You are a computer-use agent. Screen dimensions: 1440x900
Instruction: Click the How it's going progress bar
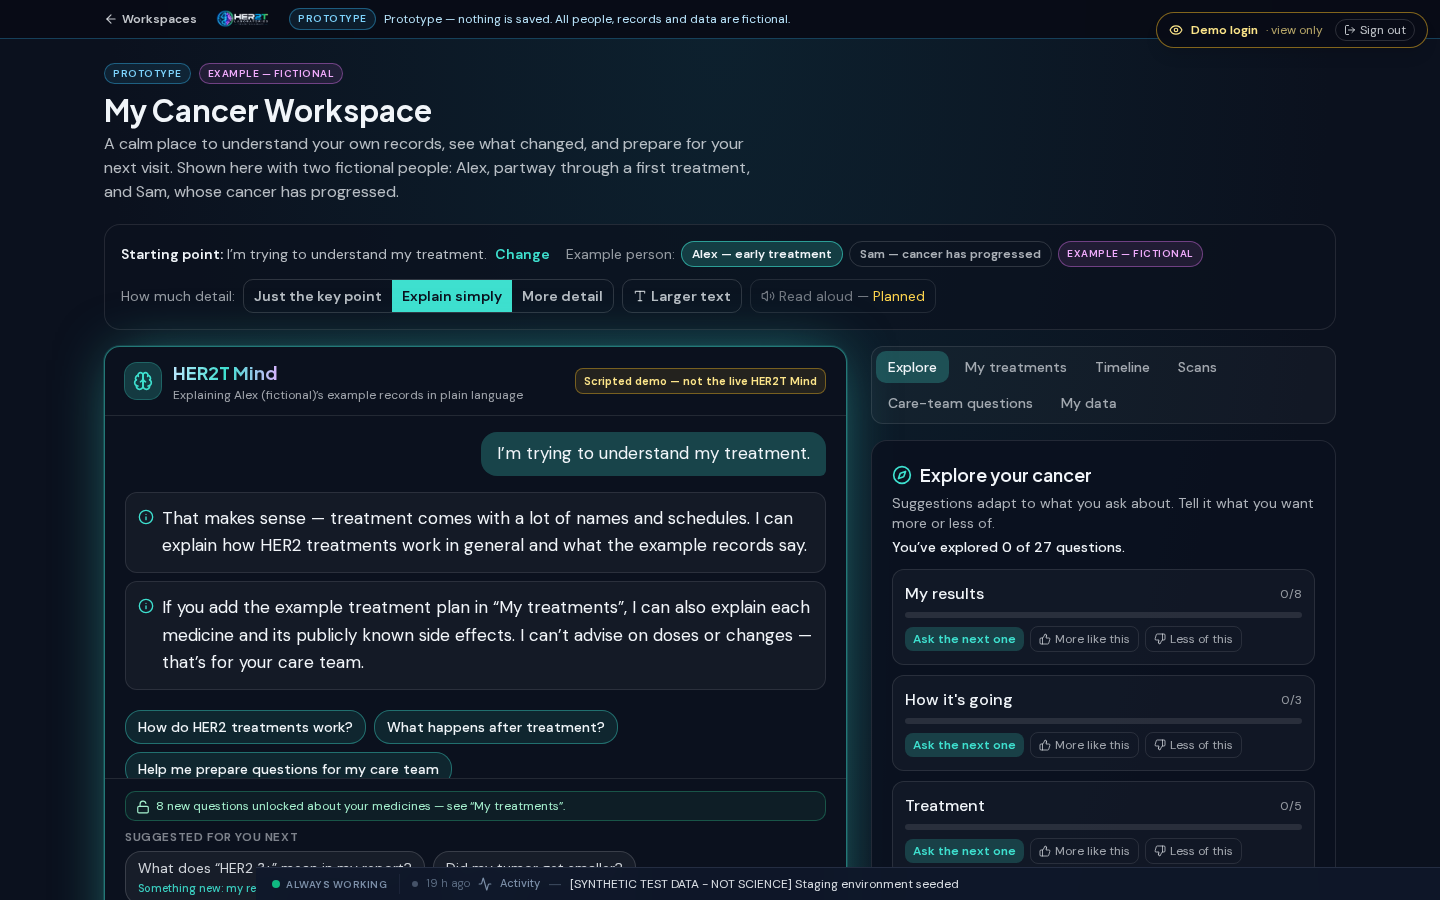point(1103,721)
